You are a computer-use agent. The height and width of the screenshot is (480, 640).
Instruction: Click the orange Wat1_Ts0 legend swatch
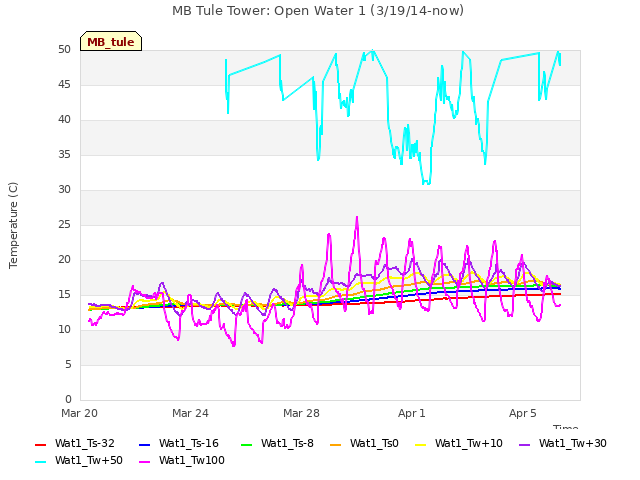tap(336, 444)
